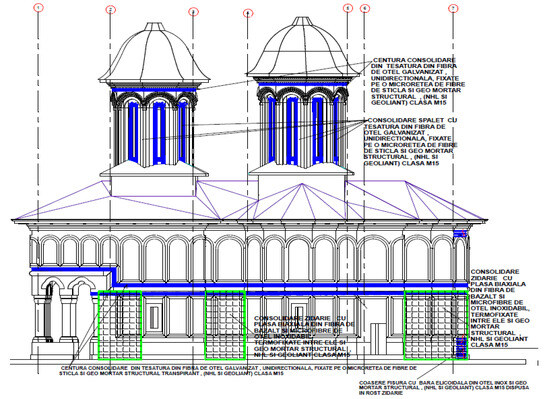Screen dimensions: 550x399
Task: Select axis marker 6 at top
Action: 365,9
